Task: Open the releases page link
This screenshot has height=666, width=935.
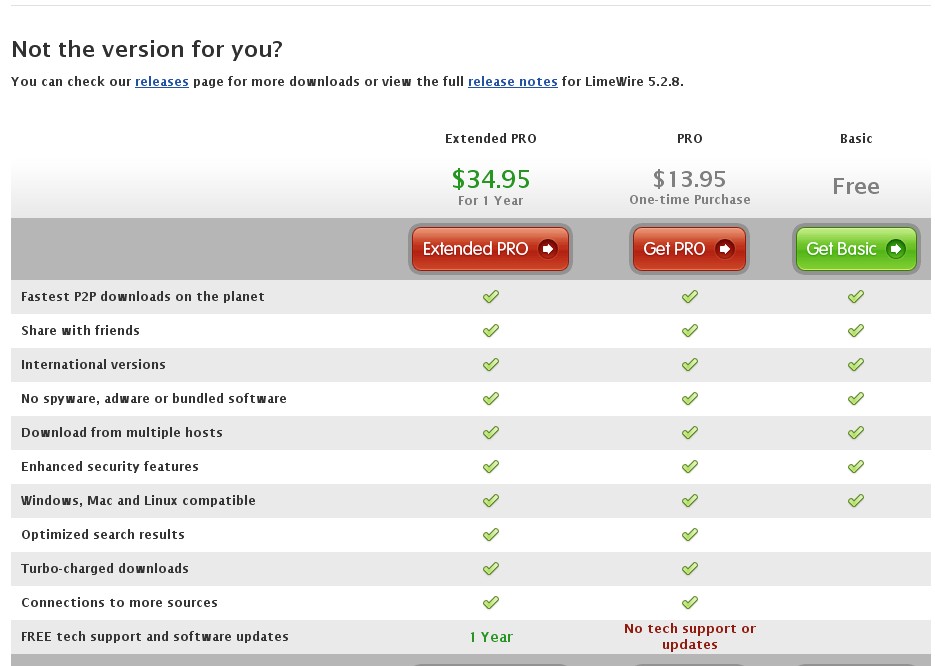Action: [x=162, y=81]
